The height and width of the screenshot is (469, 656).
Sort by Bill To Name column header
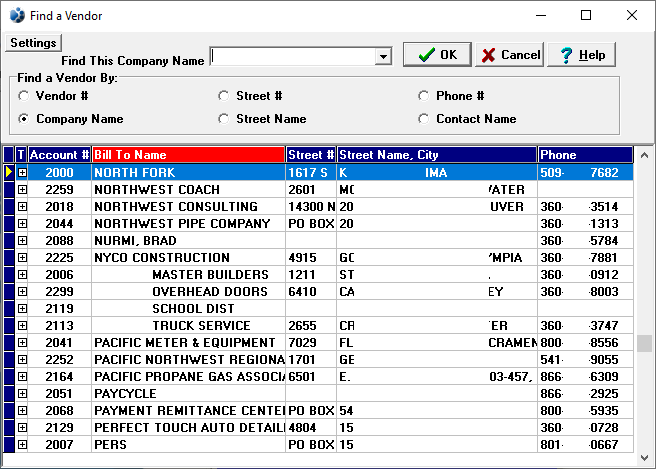point(188,155)
